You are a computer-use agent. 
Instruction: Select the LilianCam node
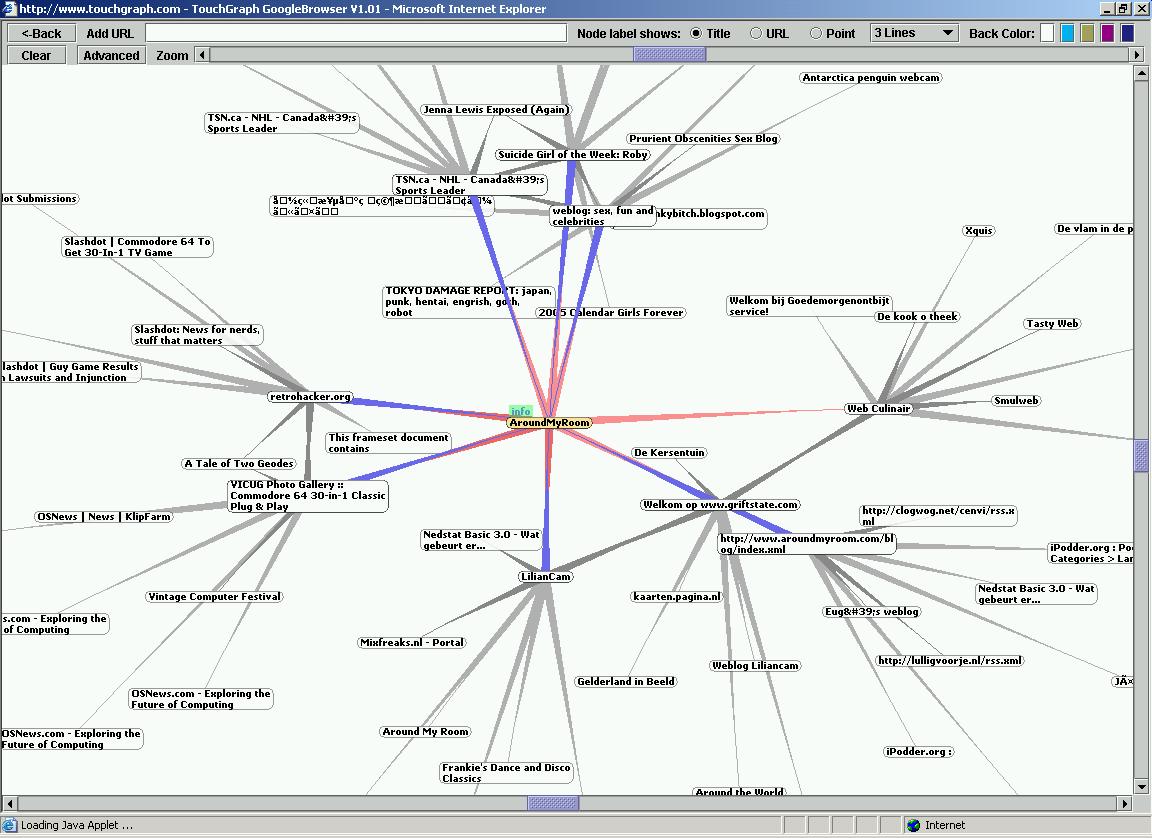(x=545, y=577)
